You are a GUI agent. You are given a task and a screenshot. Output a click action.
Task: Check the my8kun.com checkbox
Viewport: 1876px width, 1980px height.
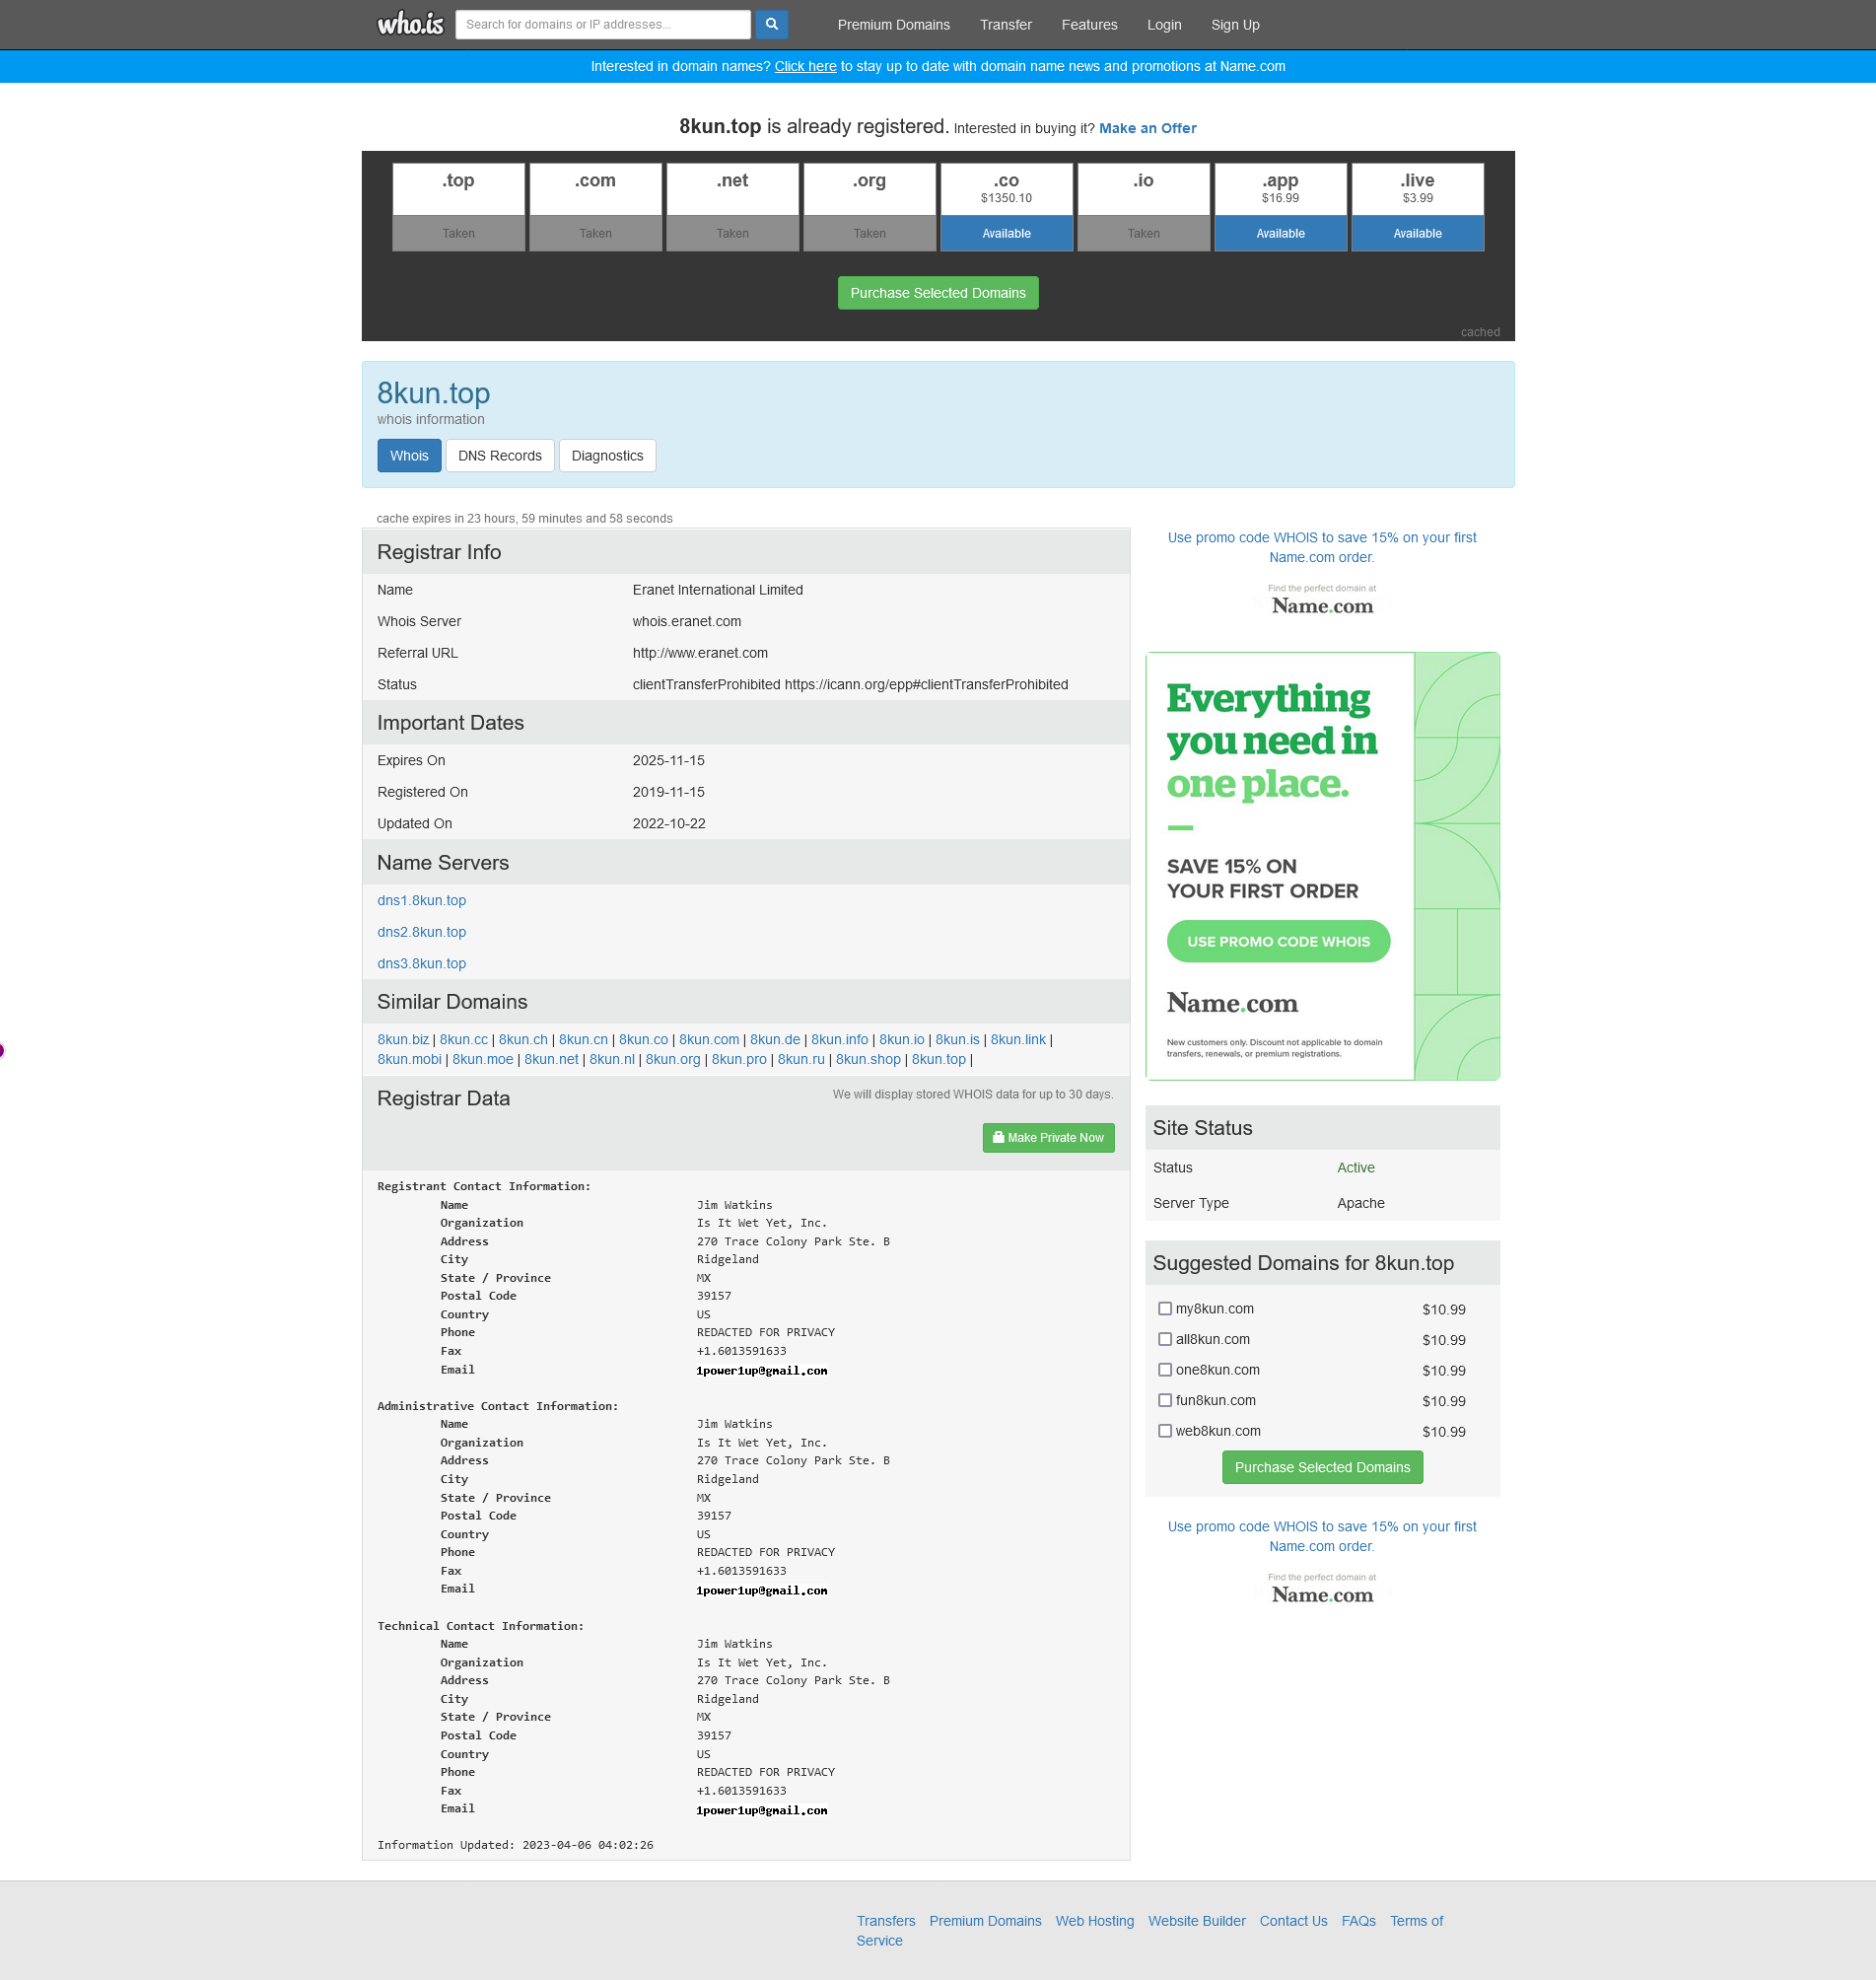click(x=1164, y=1309)
